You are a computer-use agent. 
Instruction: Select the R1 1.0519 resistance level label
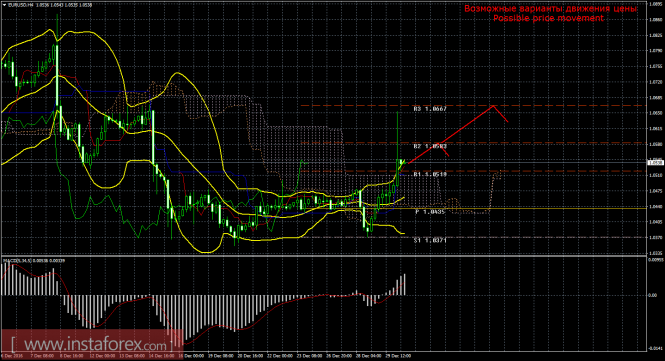(x=430, y=174)
